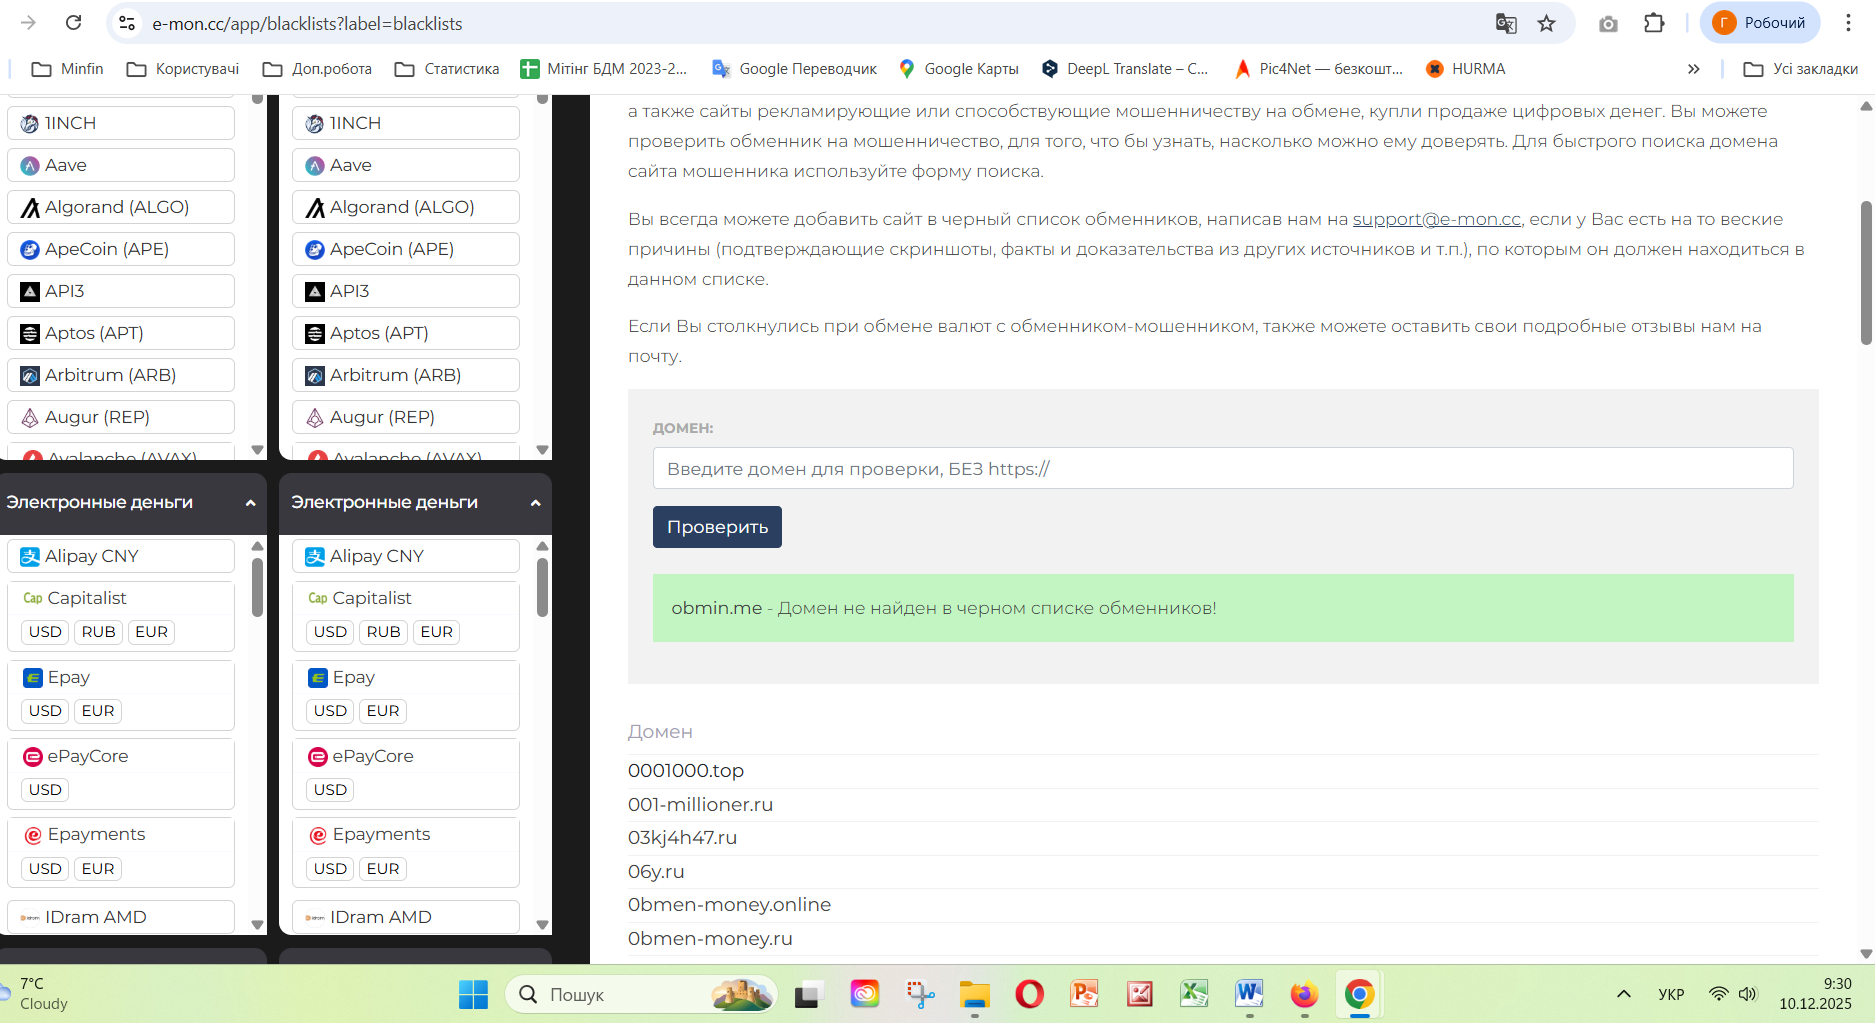Open the Pic4Net bookmark
This screenshot has height=1023, width=1875.
click(x=1319, y=69)
